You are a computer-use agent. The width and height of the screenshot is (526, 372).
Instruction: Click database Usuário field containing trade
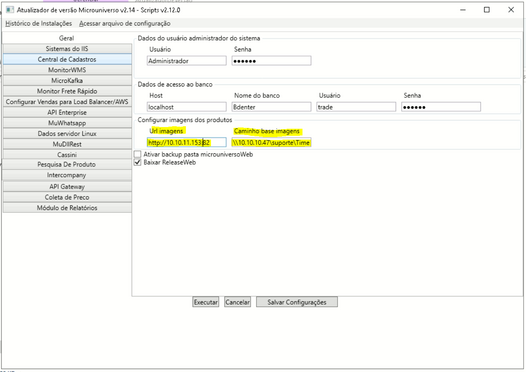point(356,107)
